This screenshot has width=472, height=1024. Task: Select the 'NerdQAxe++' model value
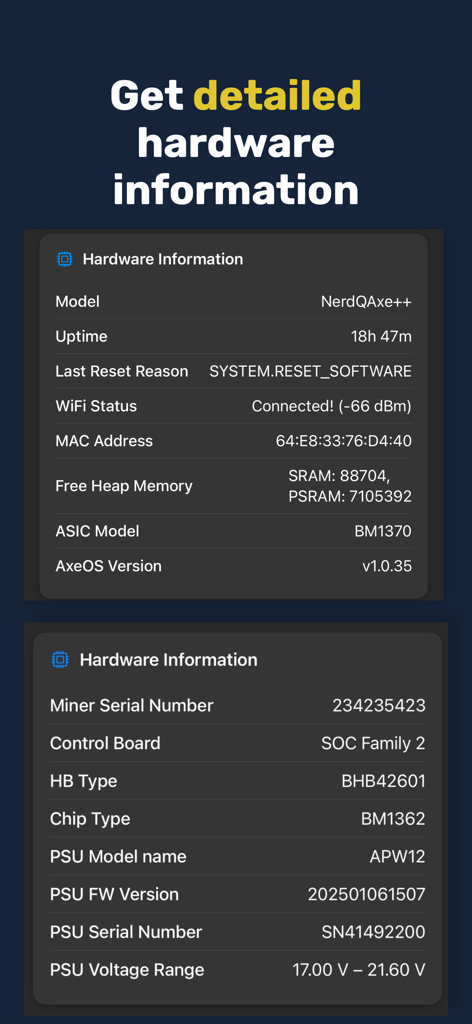[x=366, y=302]
